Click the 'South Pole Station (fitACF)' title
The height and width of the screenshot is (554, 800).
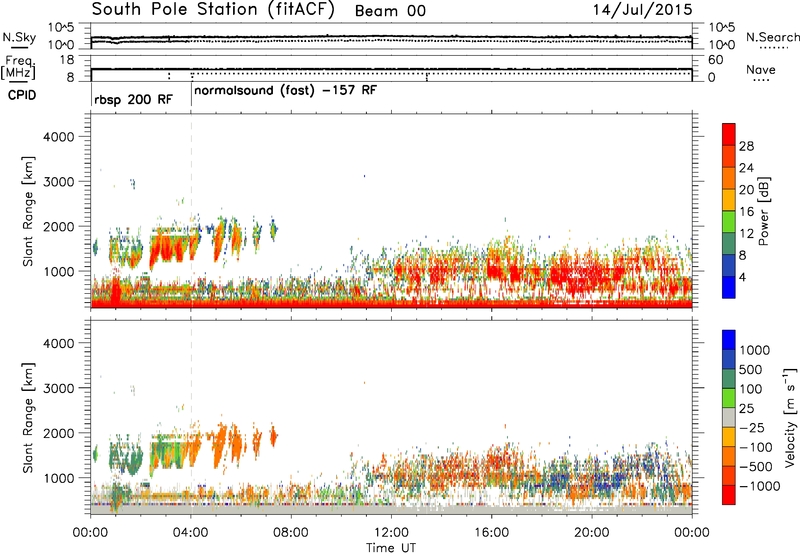(x=213, y=10)
